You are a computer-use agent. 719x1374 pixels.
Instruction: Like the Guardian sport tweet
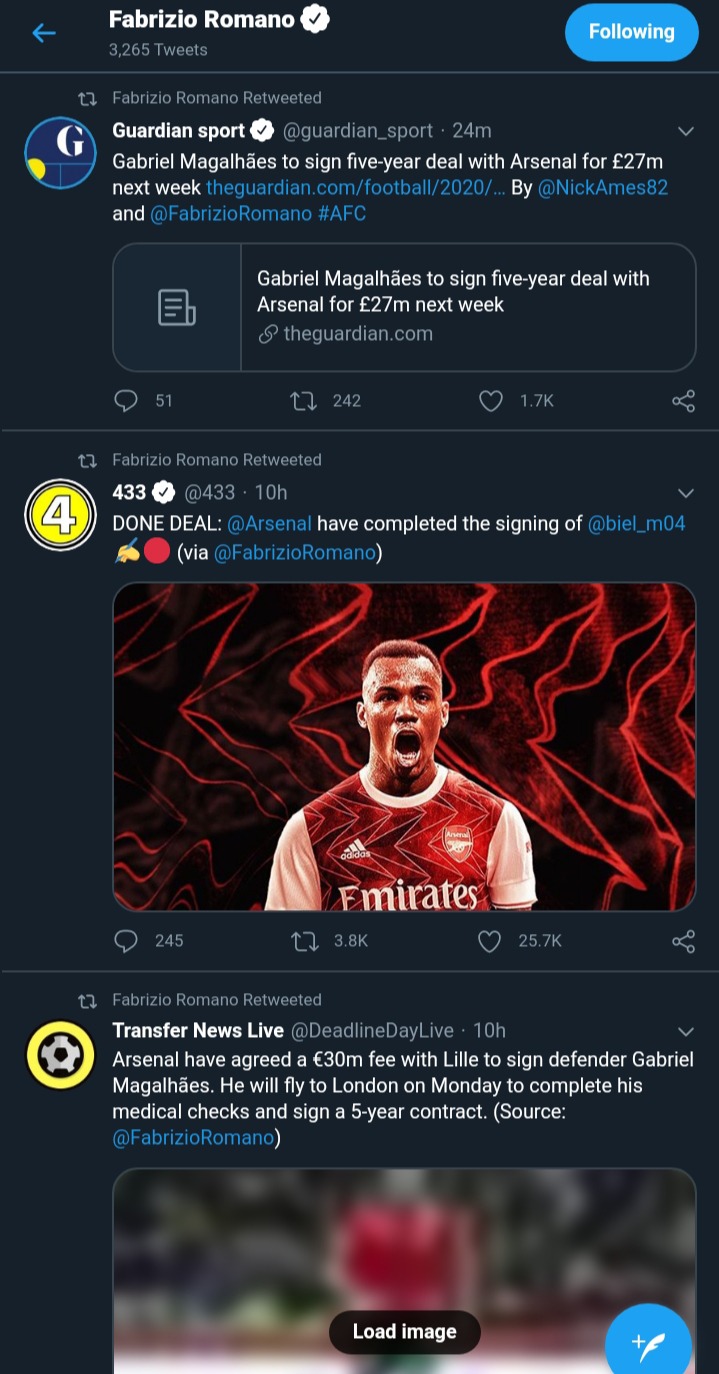tap(490, 401)
